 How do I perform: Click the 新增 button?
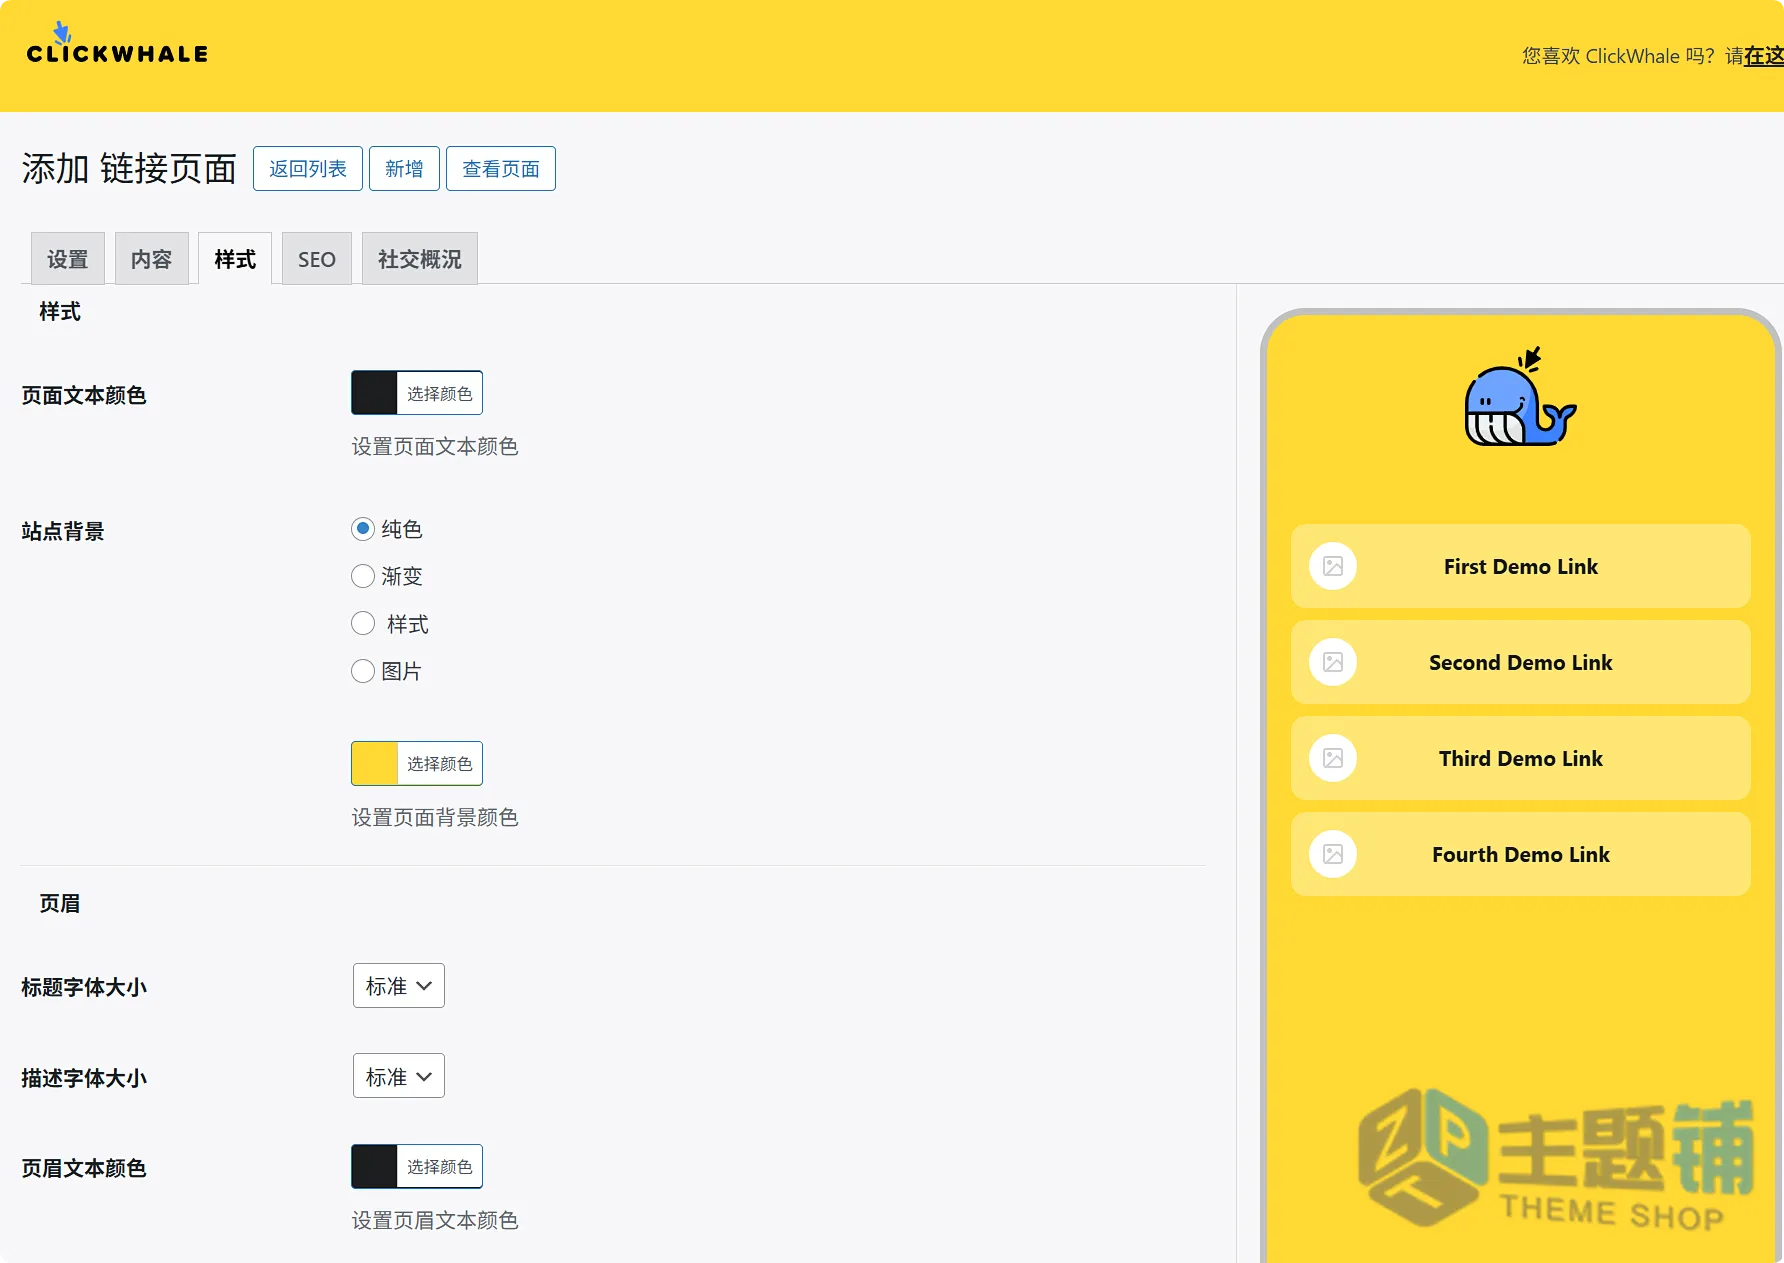(x=404, y=168)
